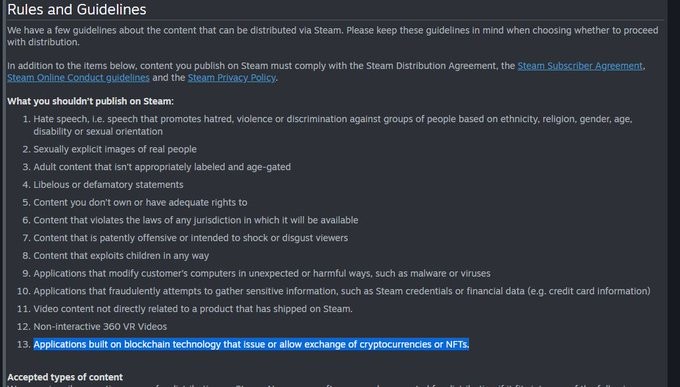Open the Steam Online Conduct guidelines link

[x=78, y=78]
